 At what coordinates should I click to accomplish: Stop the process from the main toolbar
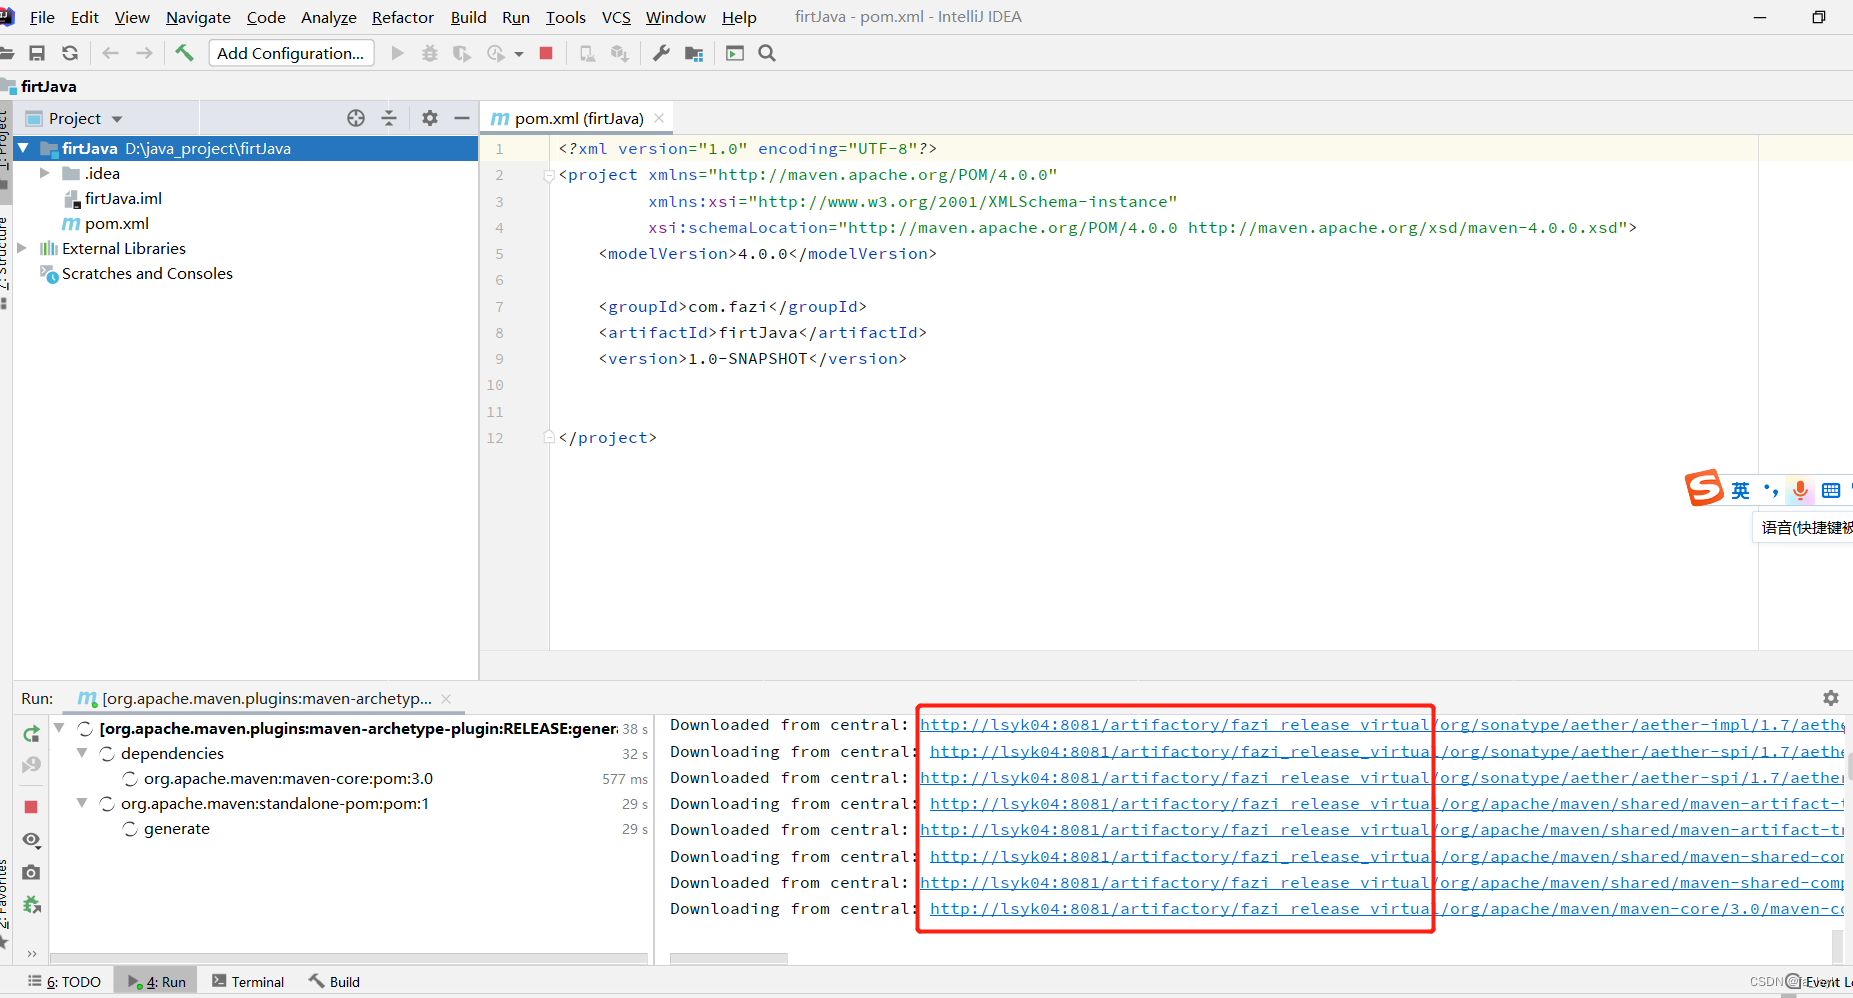(546, 53)
